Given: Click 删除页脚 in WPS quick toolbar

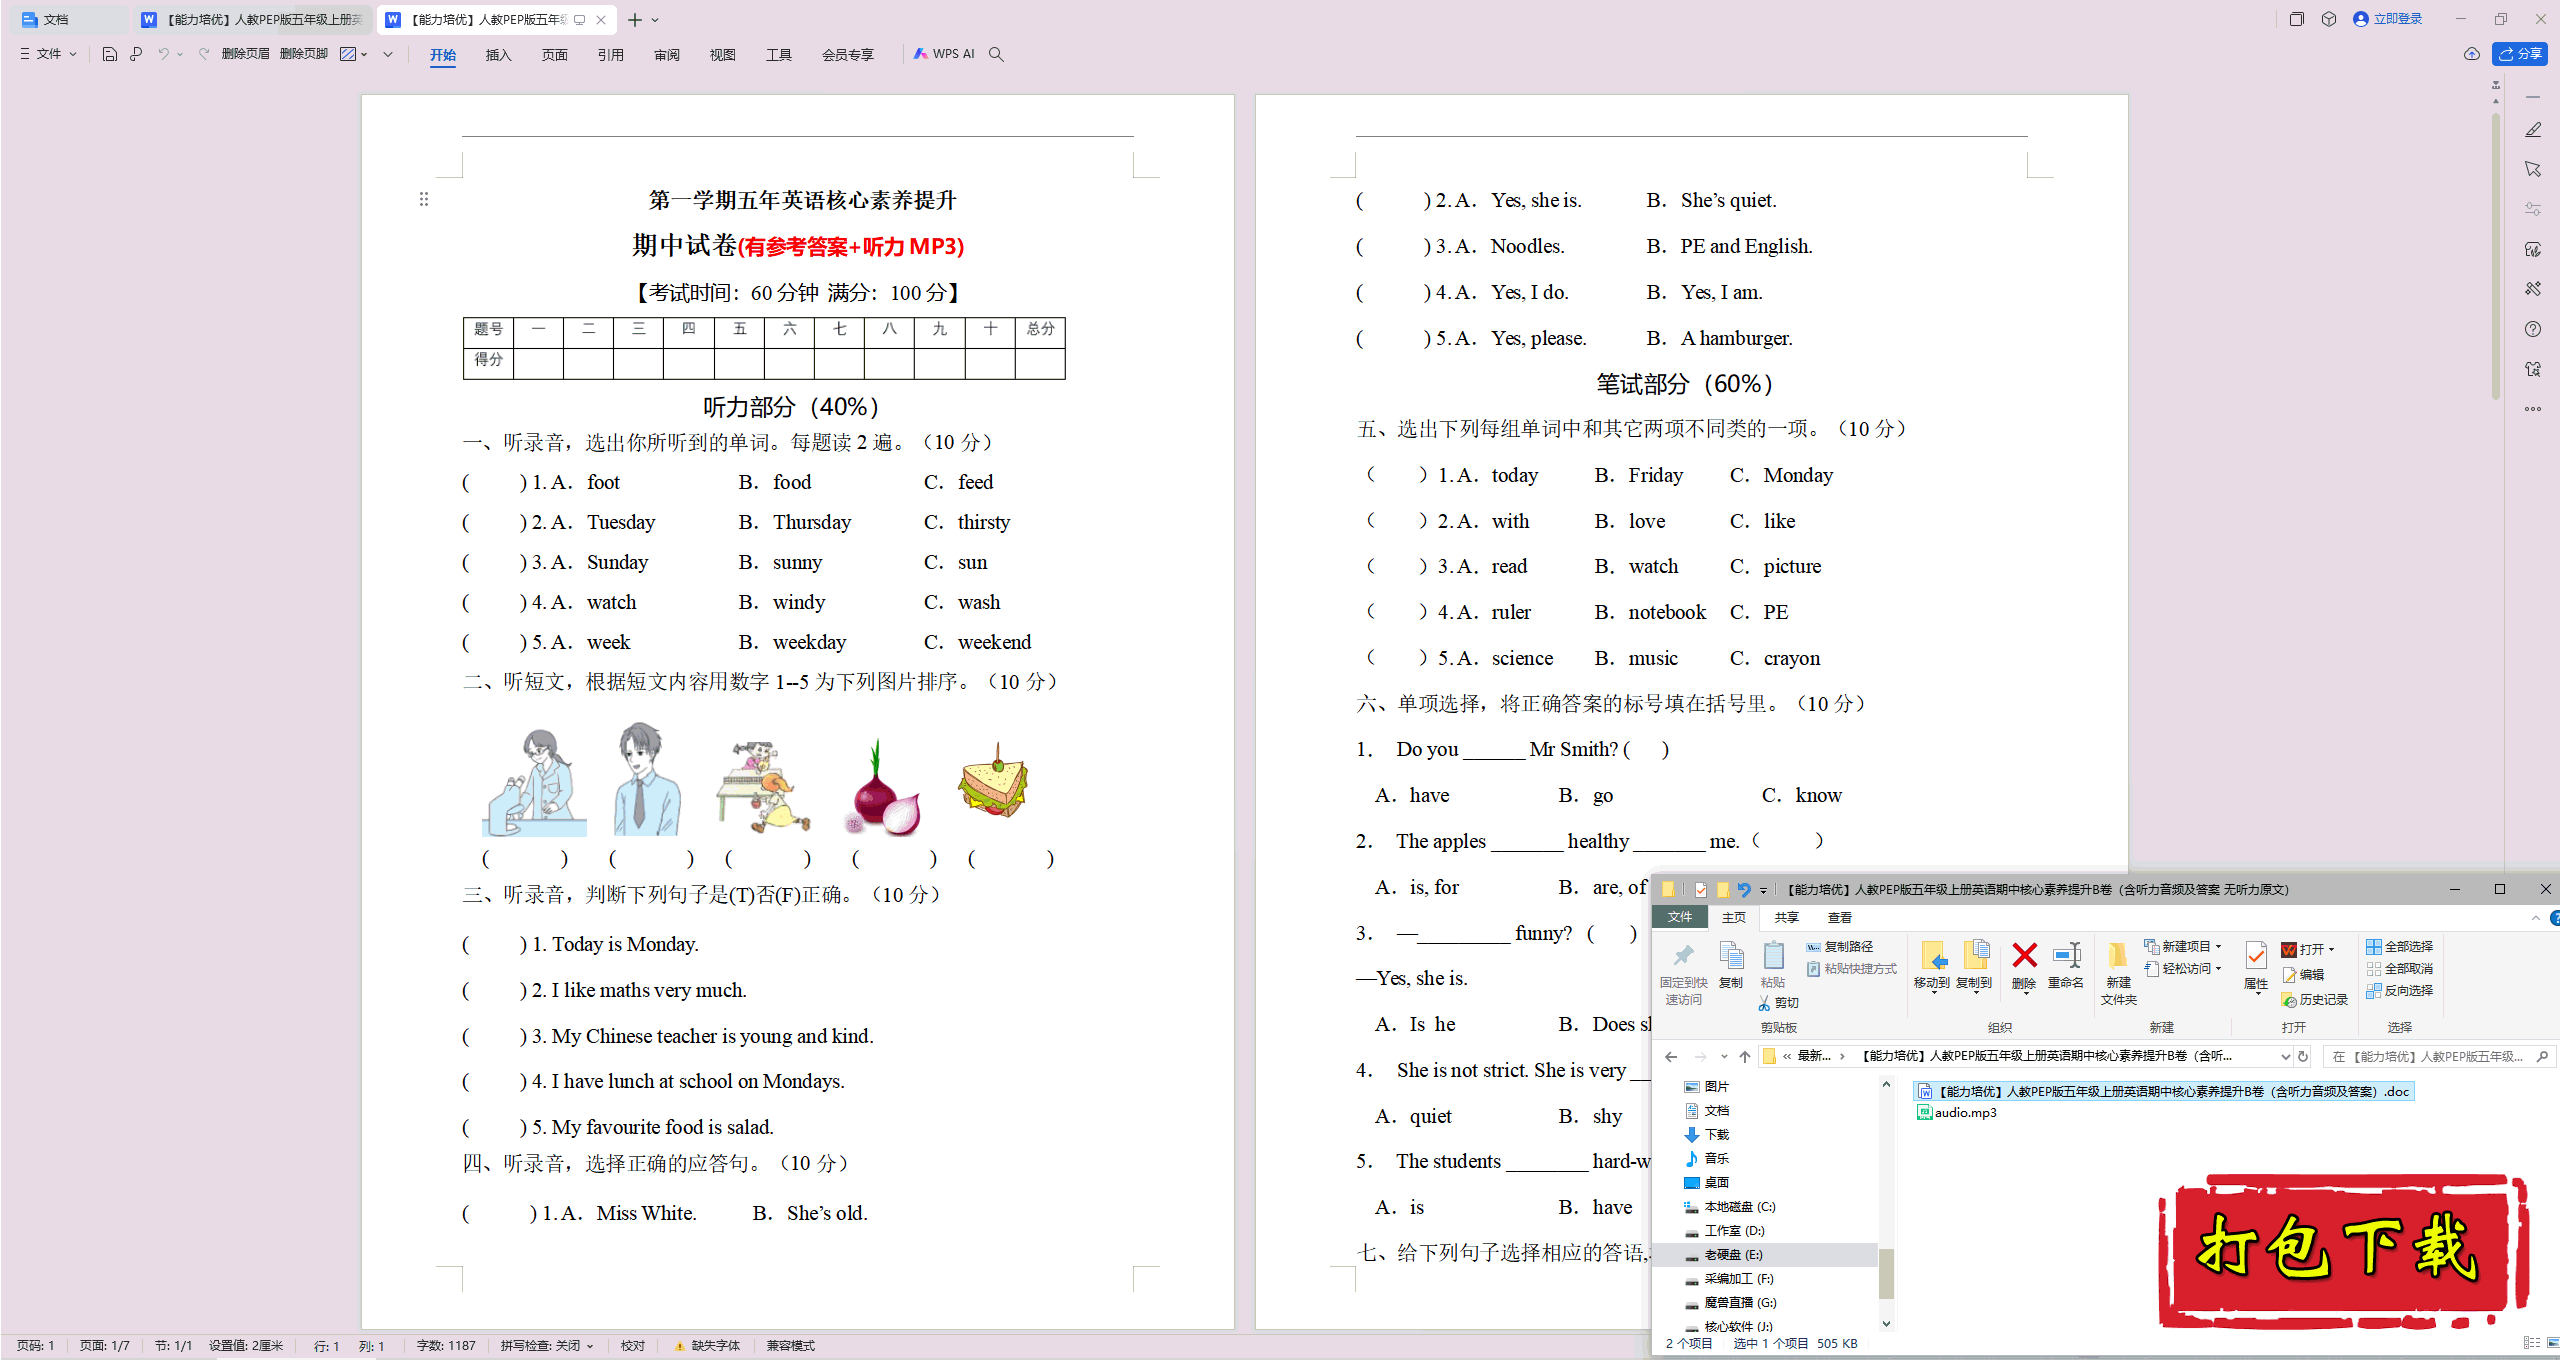Looking at the screenshot, I should [304, 54].
